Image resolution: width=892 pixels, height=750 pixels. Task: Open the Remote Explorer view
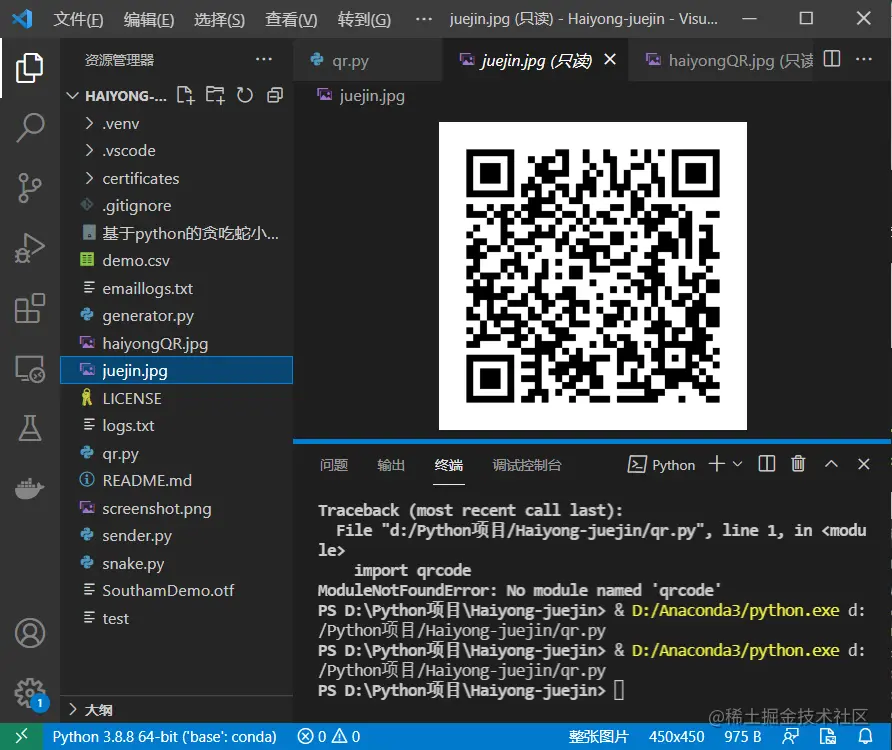(x=30, y=369)
